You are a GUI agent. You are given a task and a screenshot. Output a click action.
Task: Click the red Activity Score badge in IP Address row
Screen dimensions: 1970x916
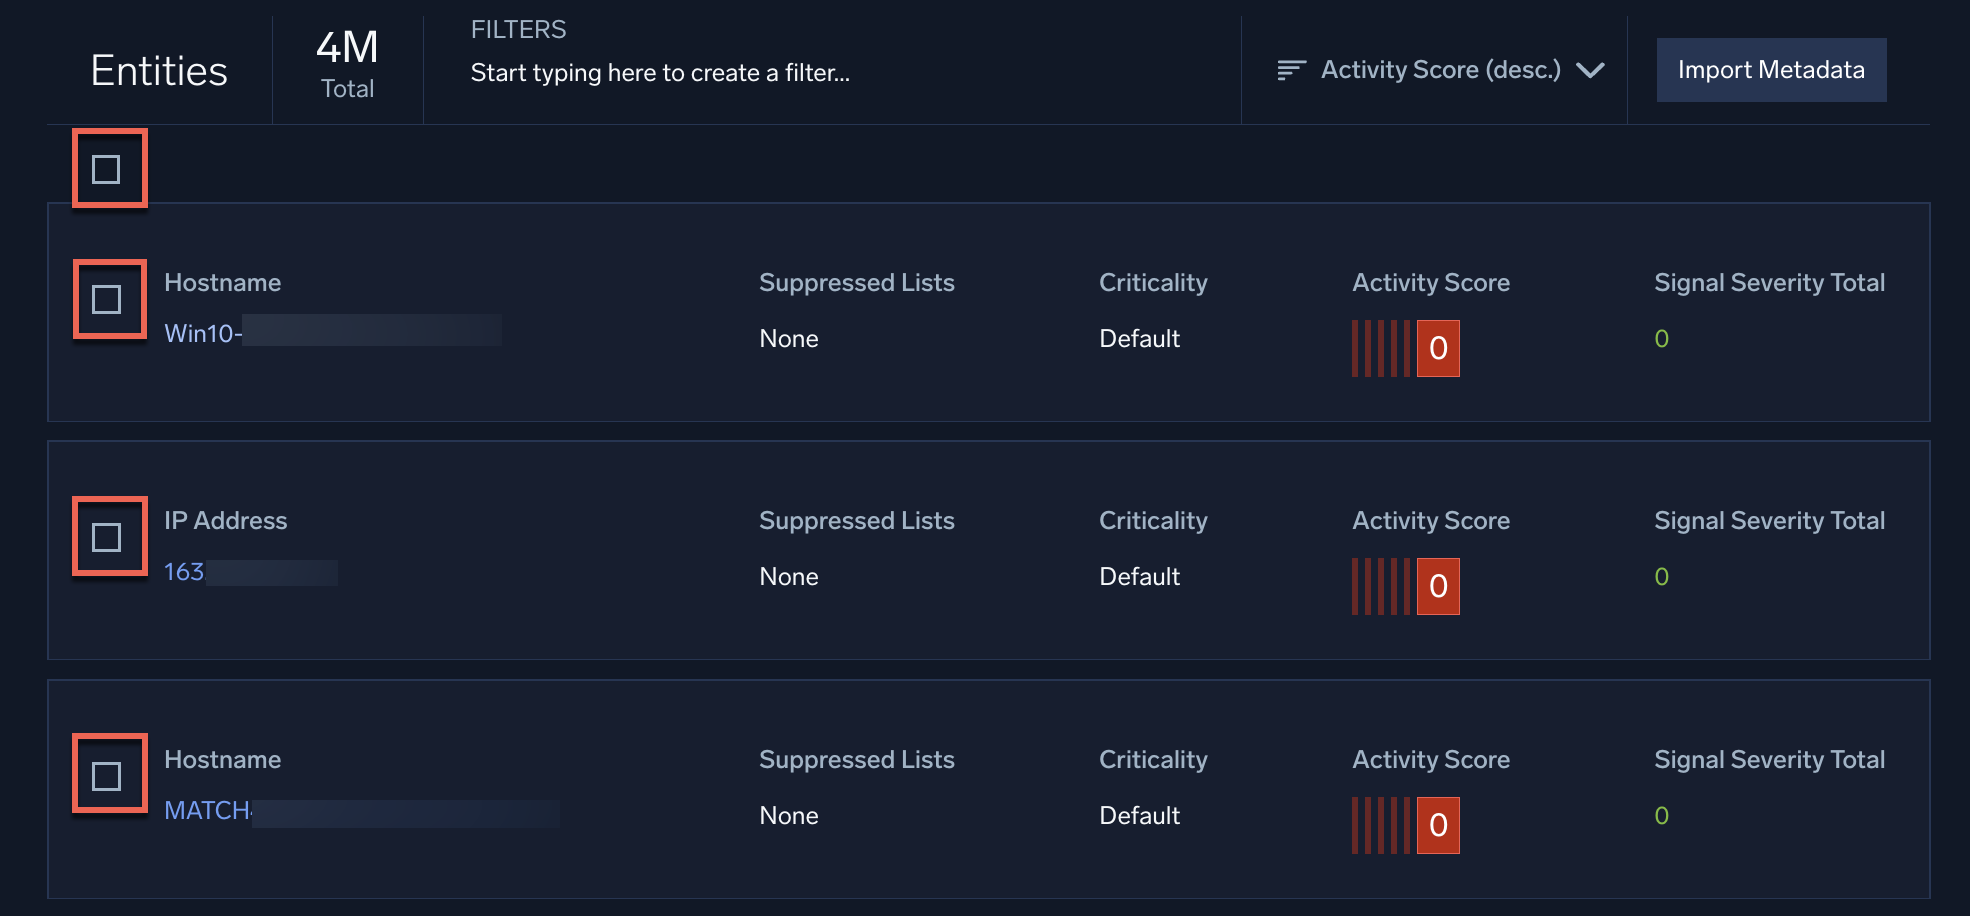(1437, 587)
